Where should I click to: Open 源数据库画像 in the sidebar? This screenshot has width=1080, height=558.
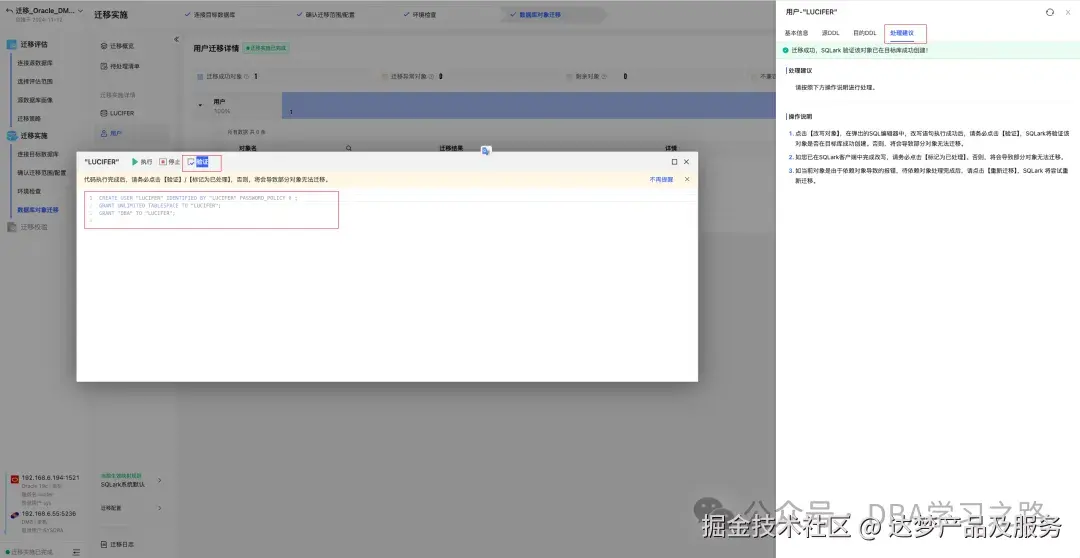[x=35, y=100]
